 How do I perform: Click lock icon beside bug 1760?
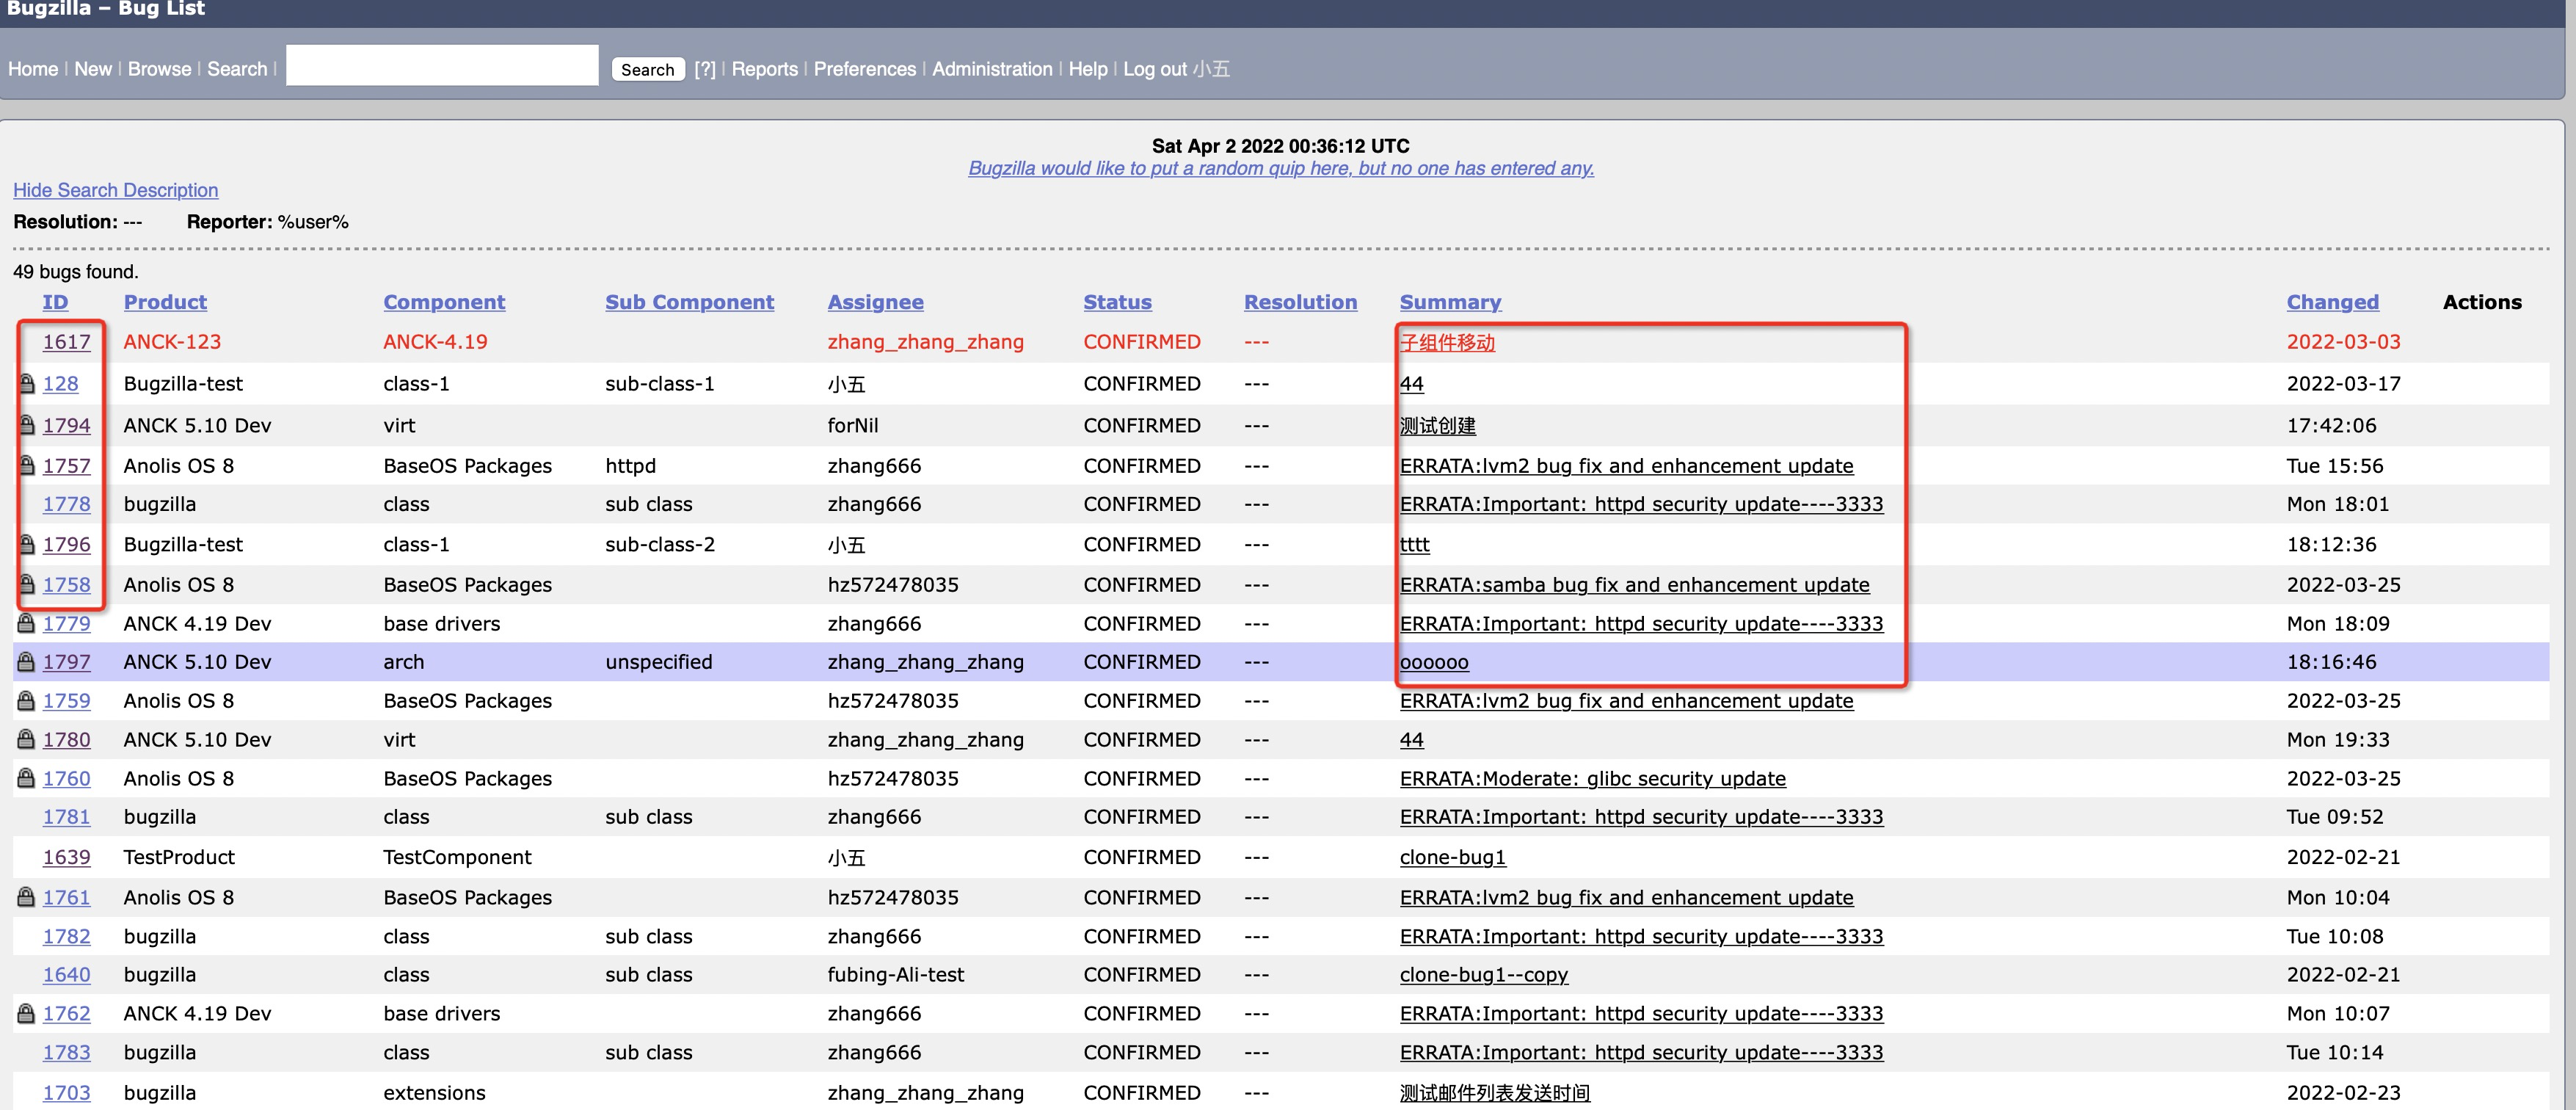[27, 778]
